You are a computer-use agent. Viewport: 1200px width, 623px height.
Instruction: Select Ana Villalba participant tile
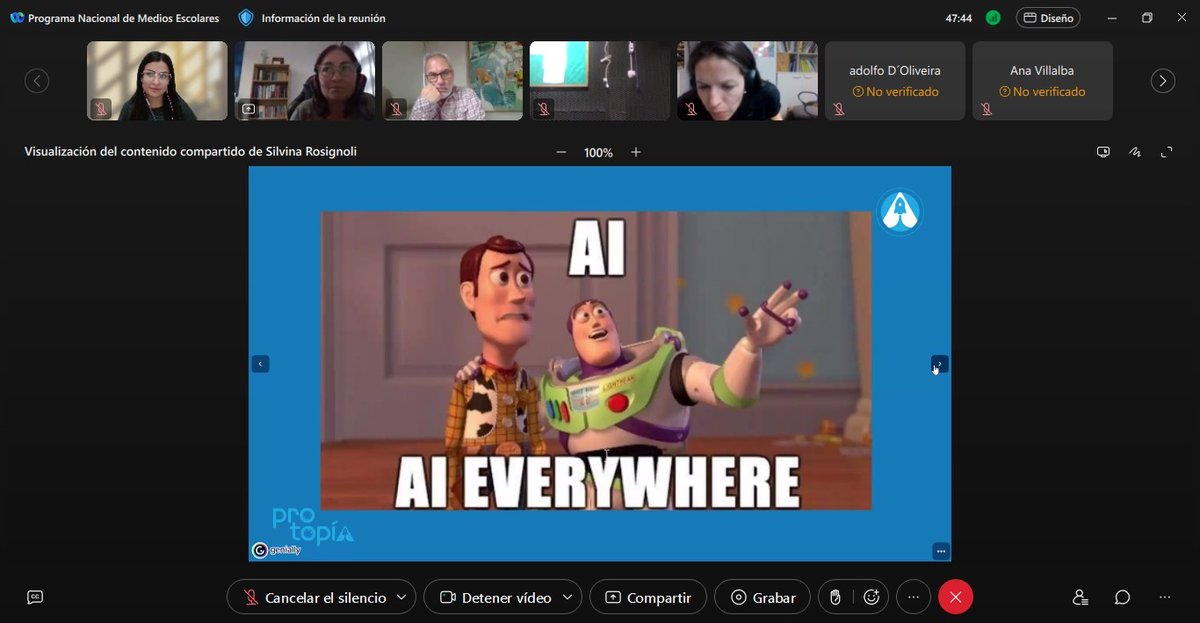pyautogui.click(x=1042, y=81)
